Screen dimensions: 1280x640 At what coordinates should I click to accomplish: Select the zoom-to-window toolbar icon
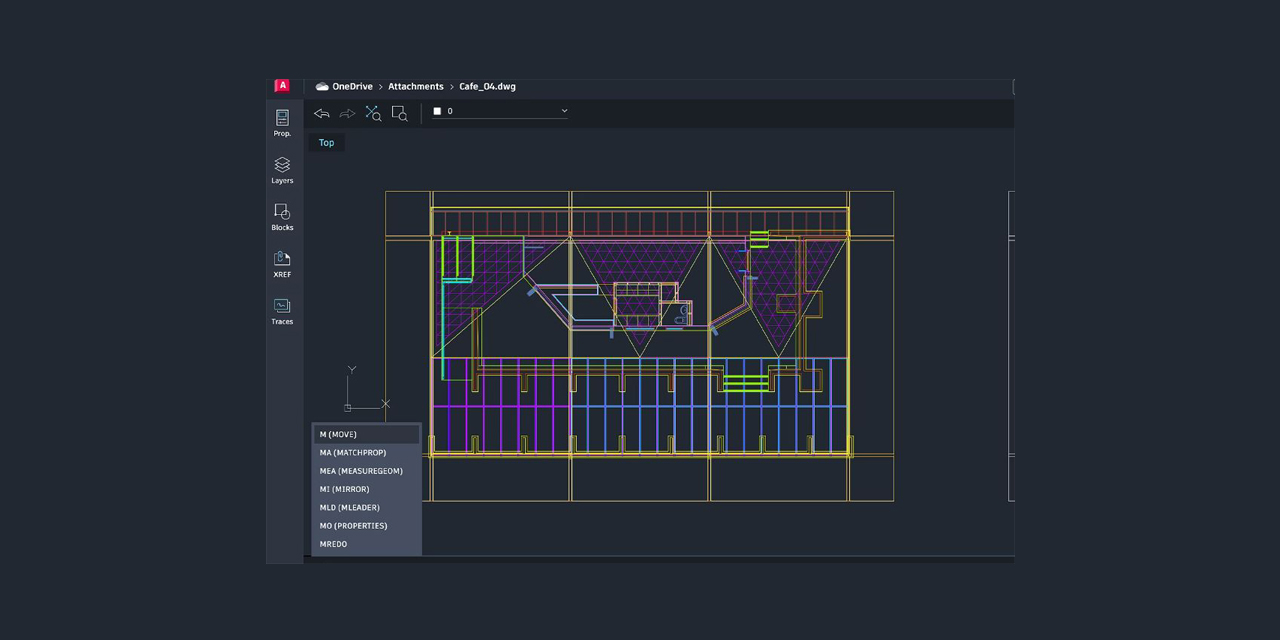click(399, 112)
